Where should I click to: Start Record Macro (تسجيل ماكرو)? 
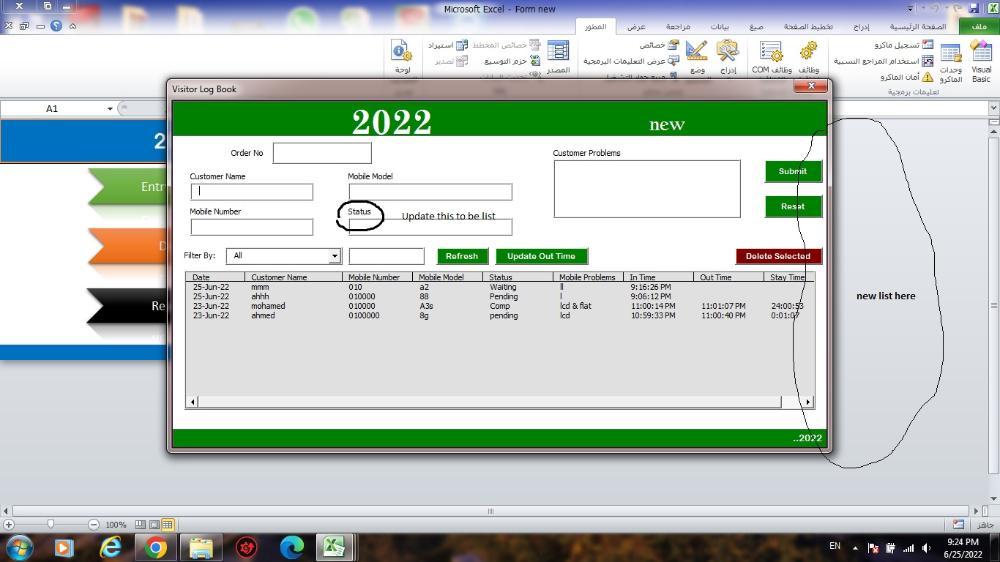[904, 45]
